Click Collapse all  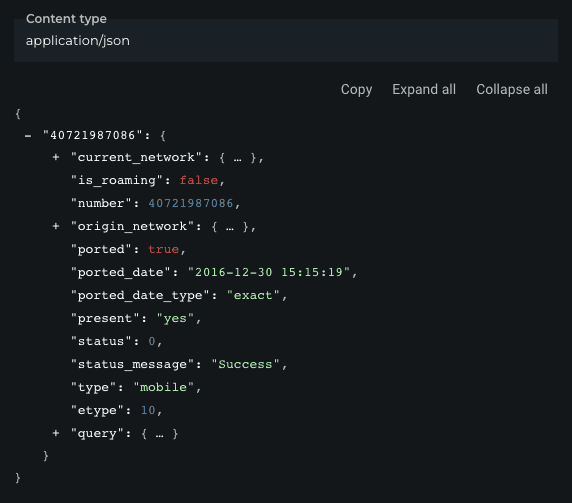(x=512, y=89)
